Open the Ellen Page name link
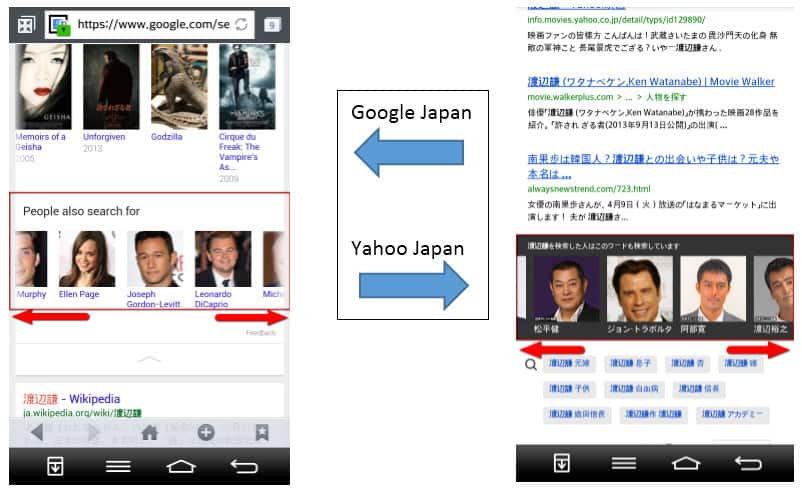The width and height of the screenshot is (802, 491). (x=79, y=294)
